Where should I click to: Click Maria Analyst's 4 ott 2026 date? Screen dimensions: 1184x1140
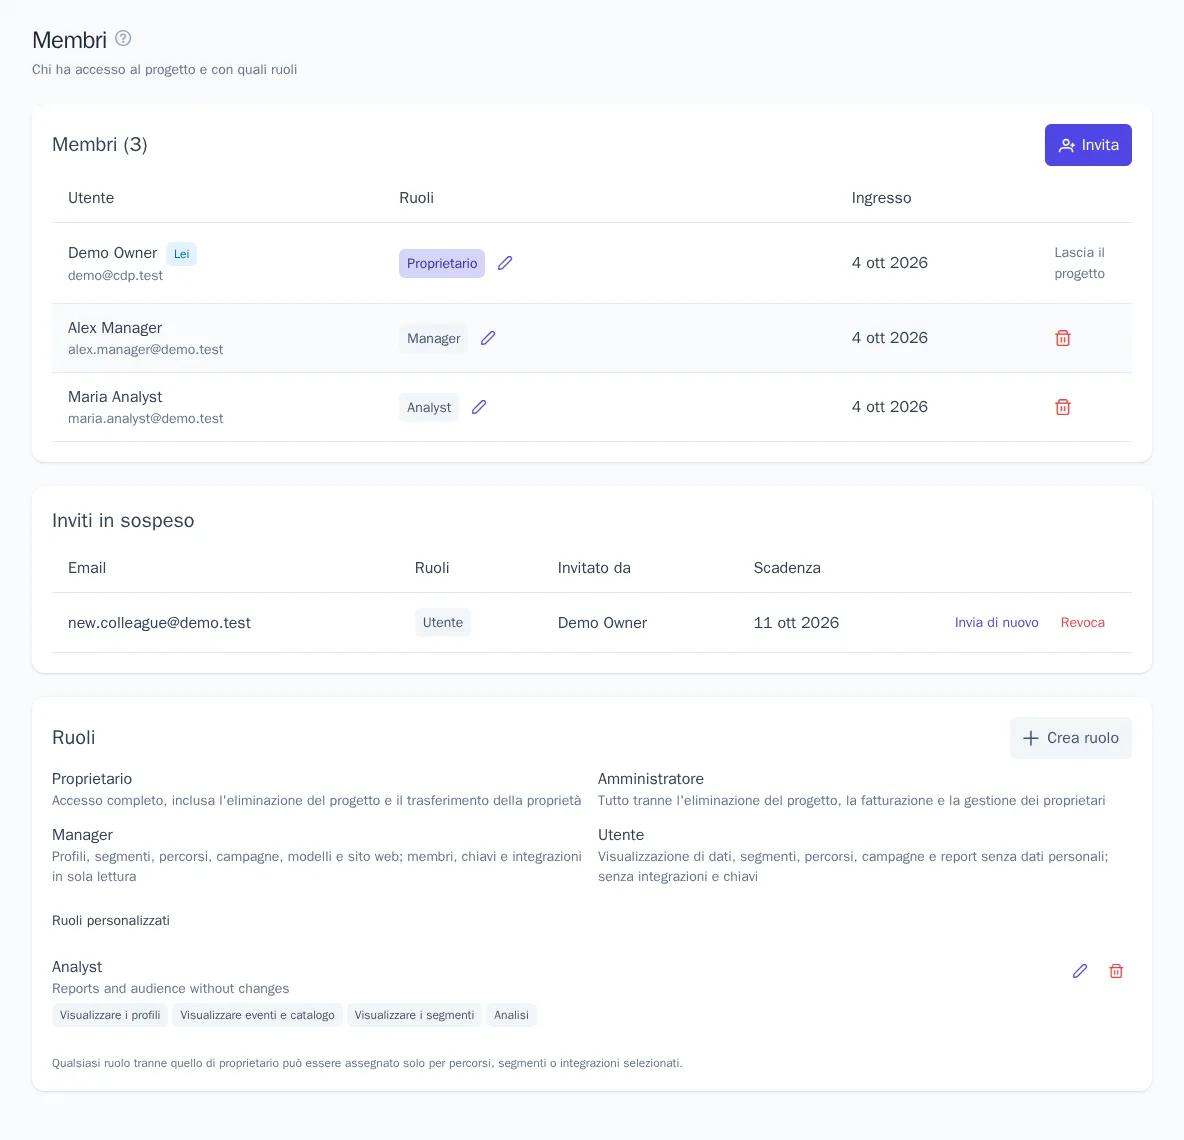[x=890, y=407]
